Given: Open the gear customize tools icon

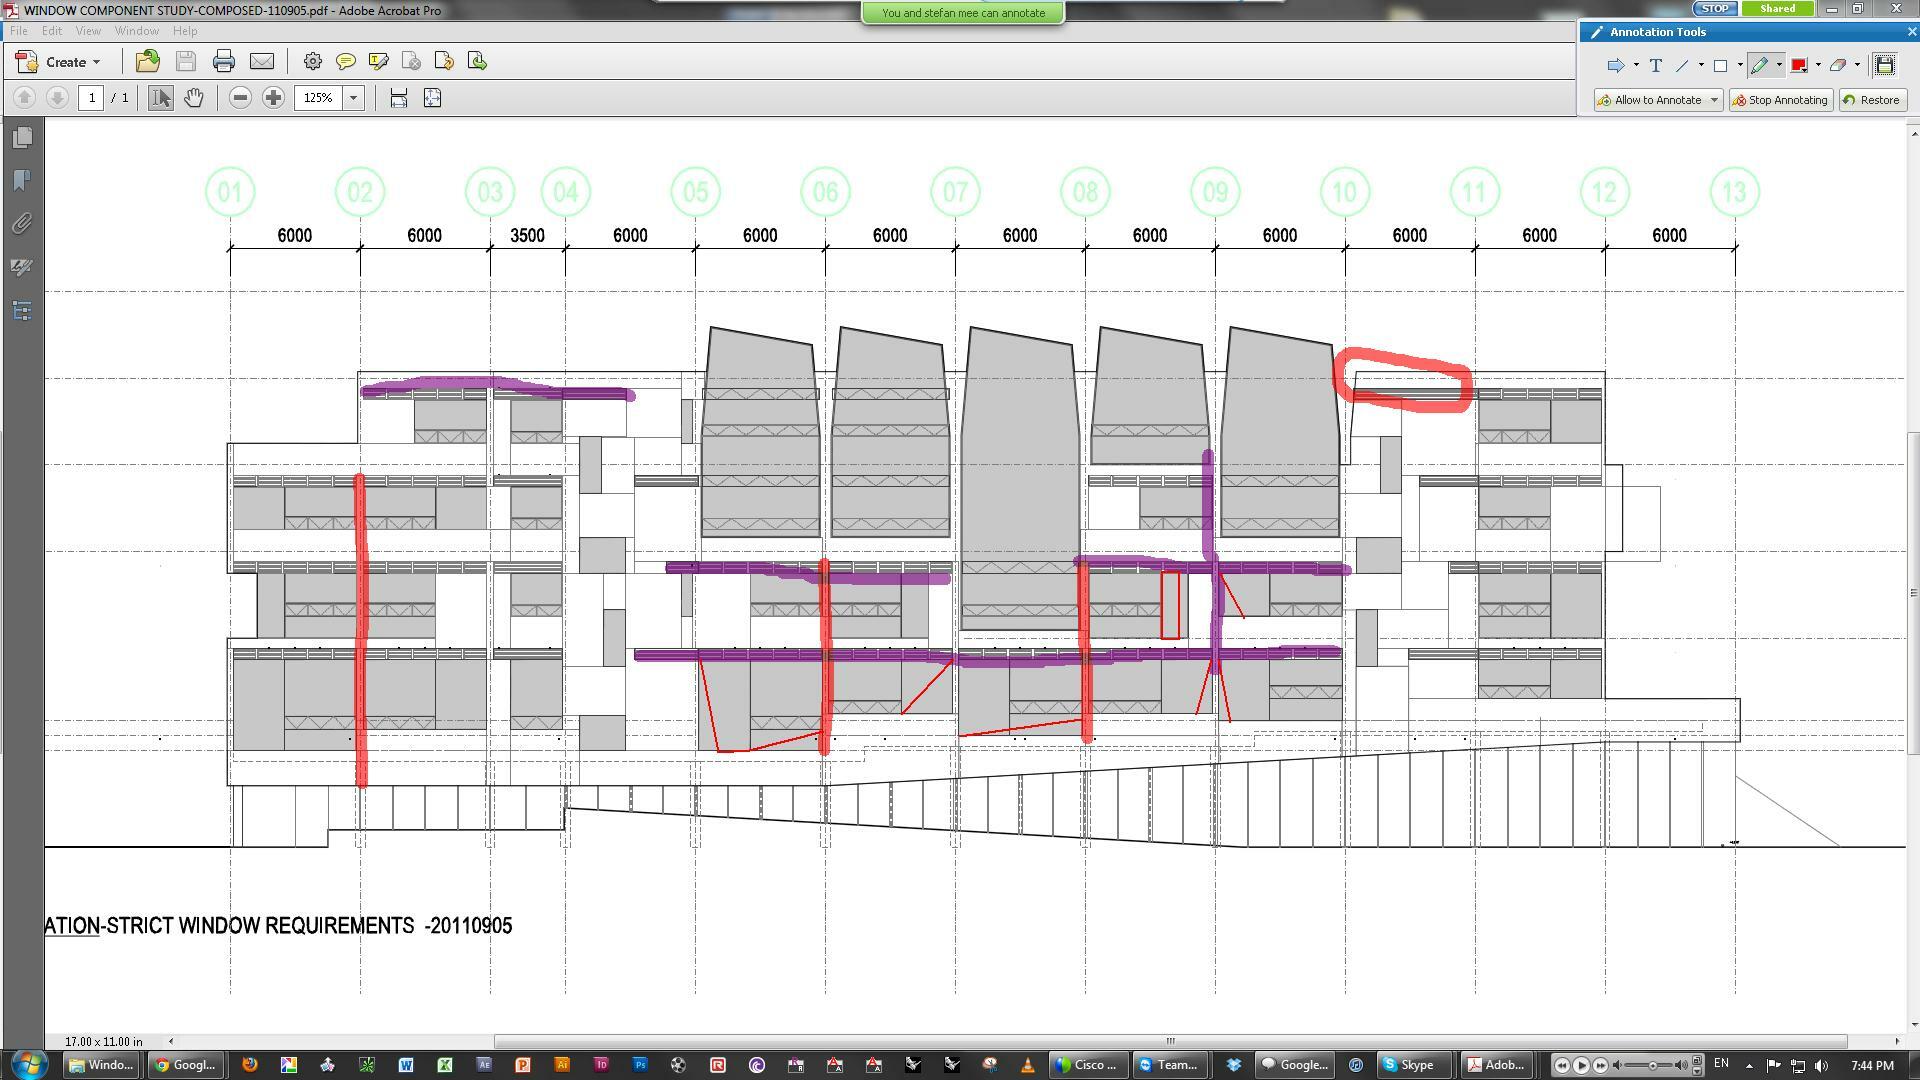Looking at the screenshot, I should click(313, 62).
